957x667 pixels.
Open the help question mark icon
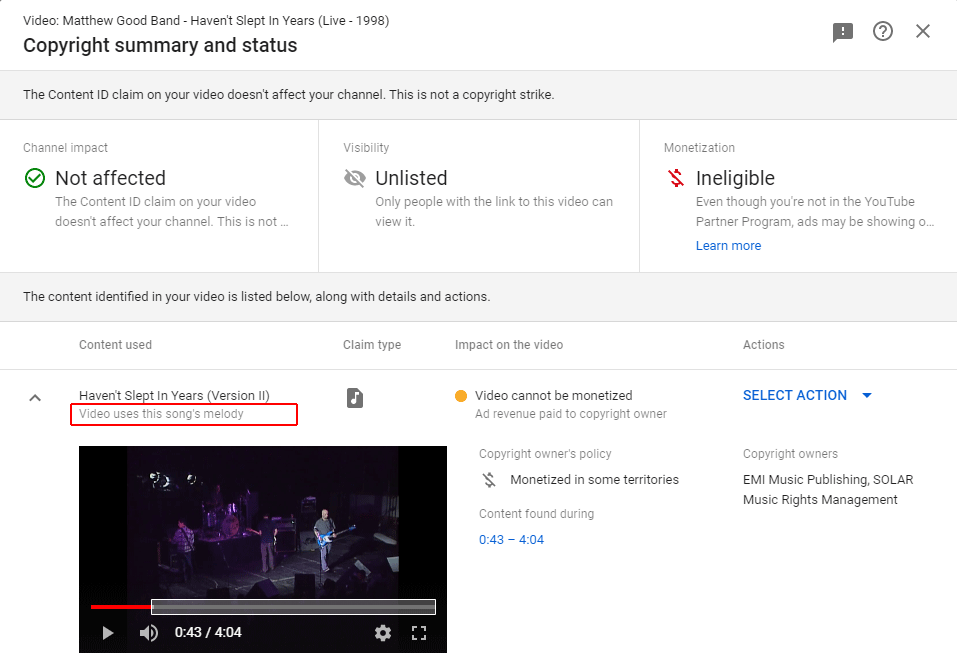coord(883,31)
